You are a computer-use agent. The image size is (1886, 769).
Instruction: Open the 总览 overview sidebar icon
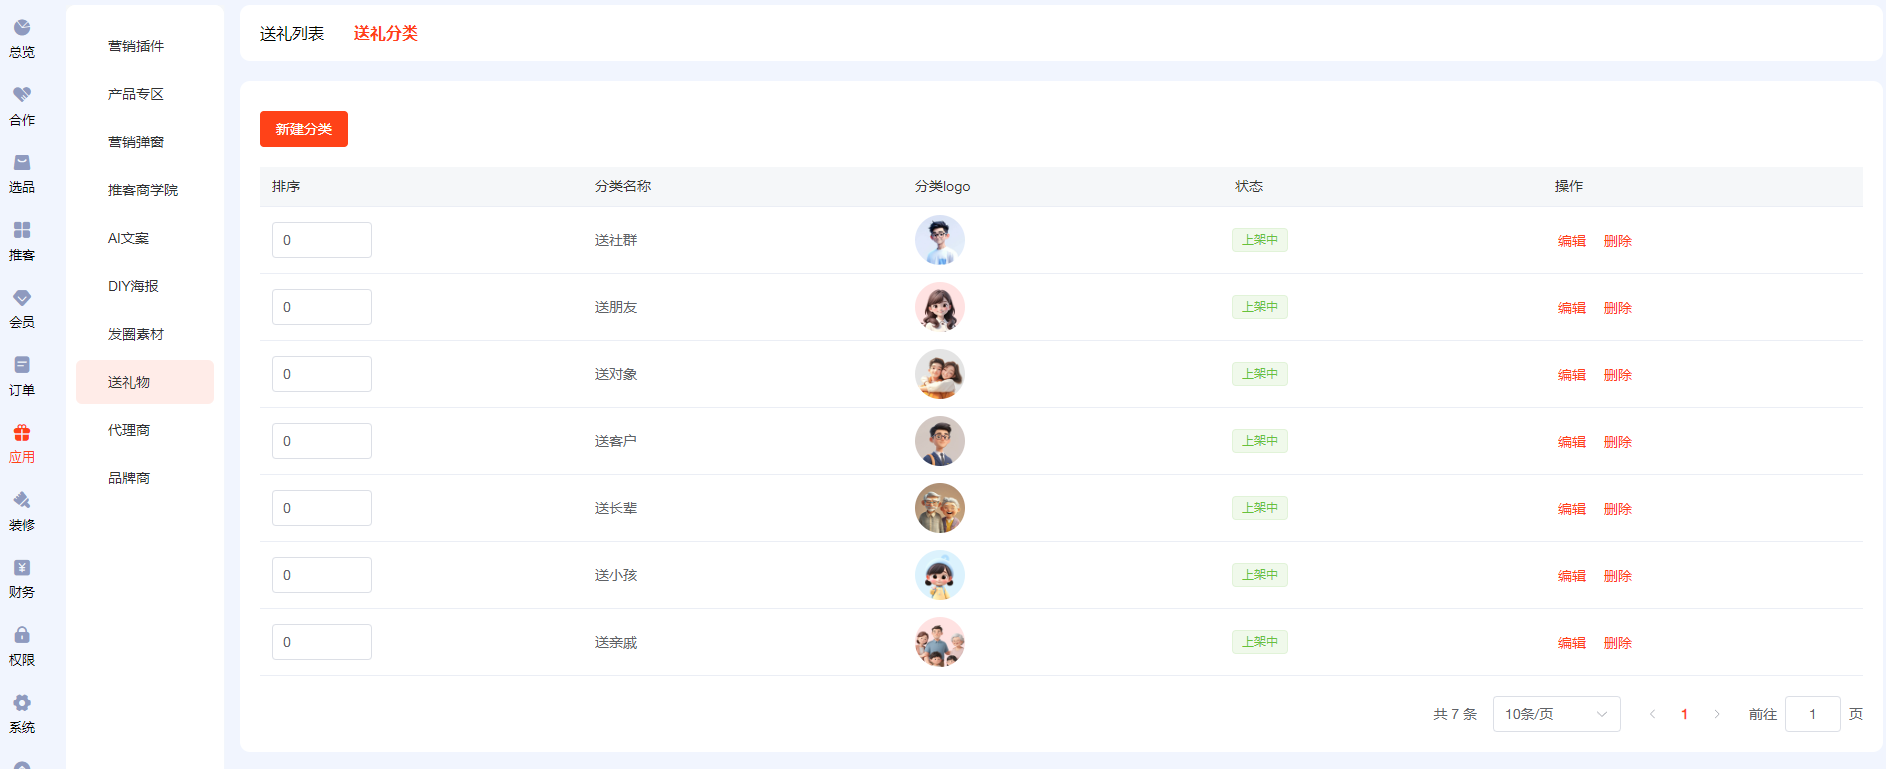[22, 28]
